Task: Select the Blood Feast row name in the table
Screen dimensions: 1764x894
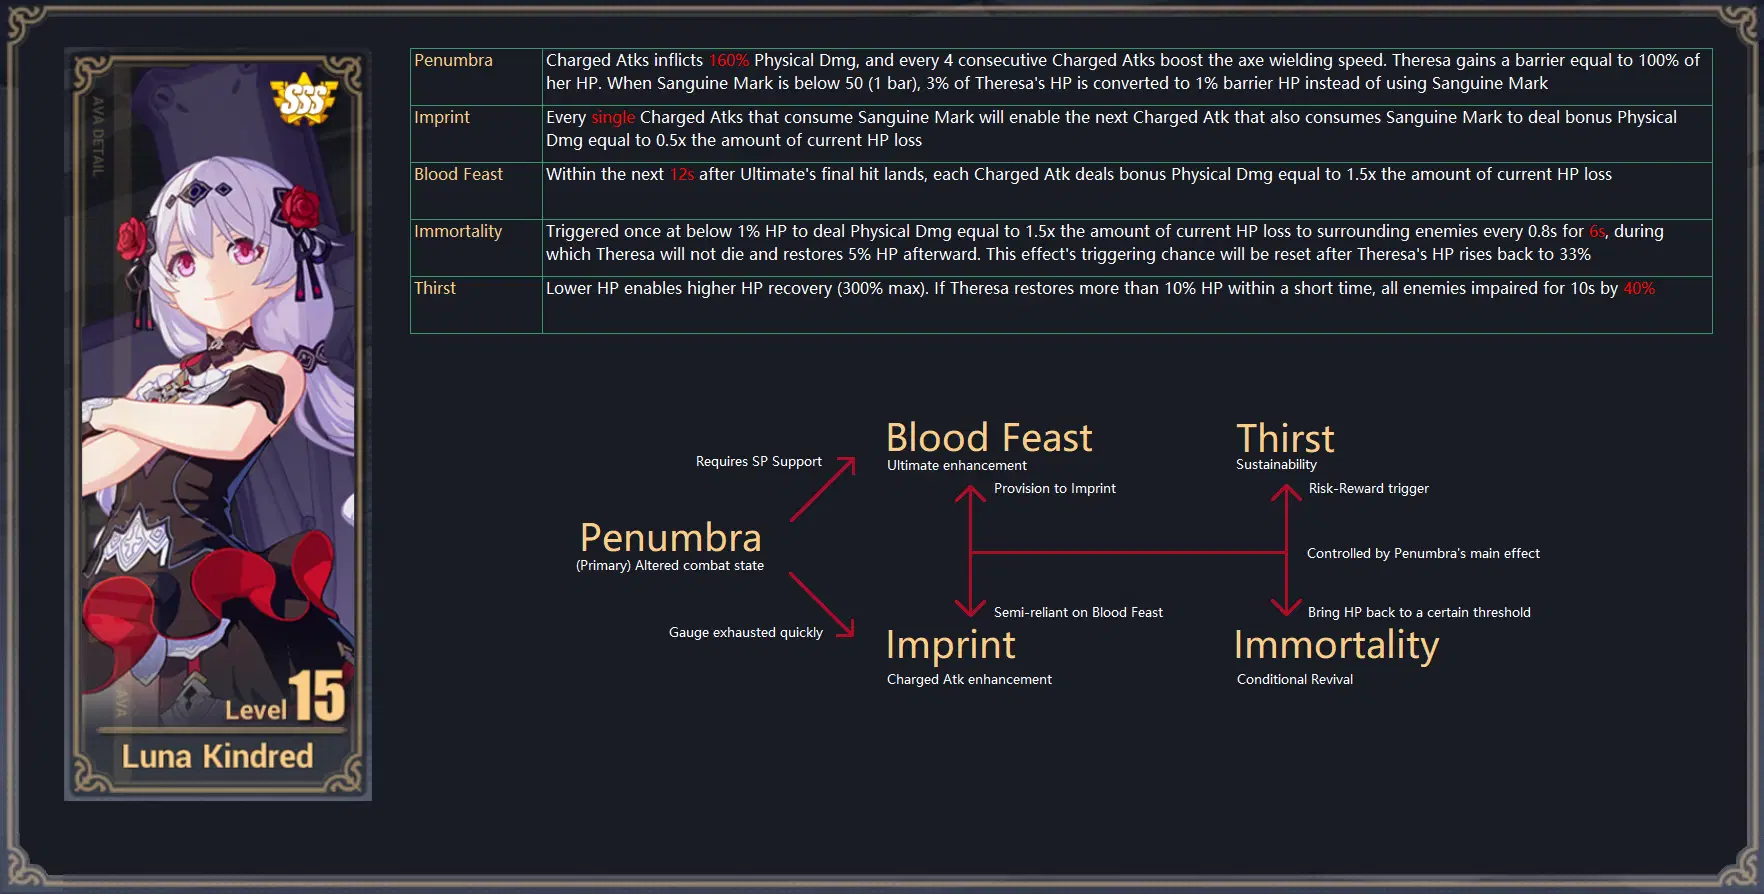Action: [x=459, y=174]
